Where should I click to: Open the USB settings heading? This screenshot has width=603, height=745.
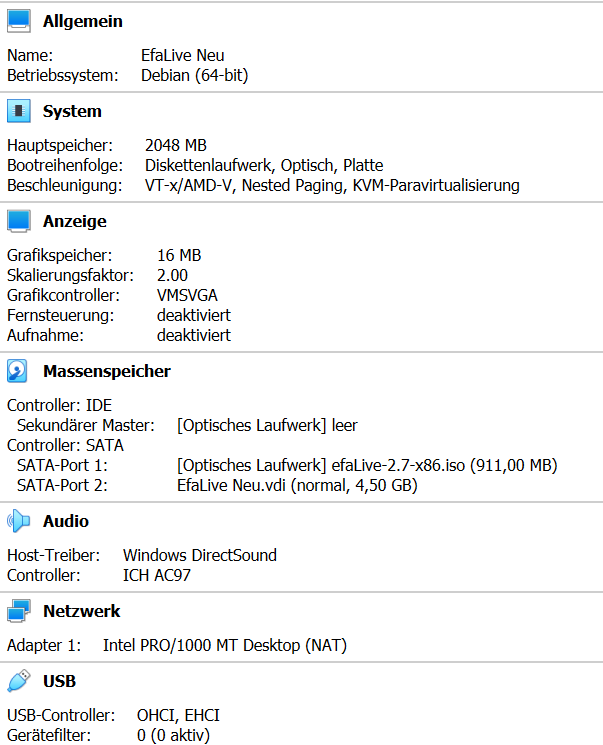coord(59,681)
